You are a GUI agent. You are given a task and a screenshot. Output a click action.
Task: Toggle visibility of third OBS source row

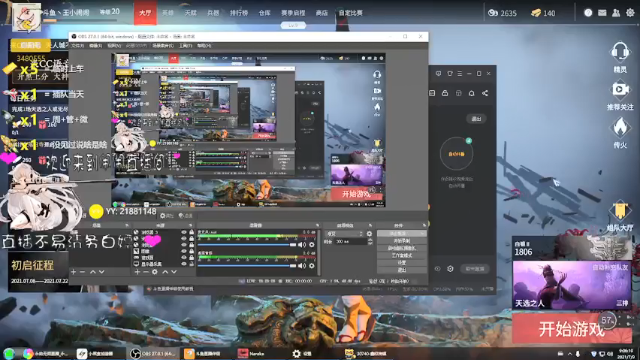pyautogui.click(x=184, y=245)
